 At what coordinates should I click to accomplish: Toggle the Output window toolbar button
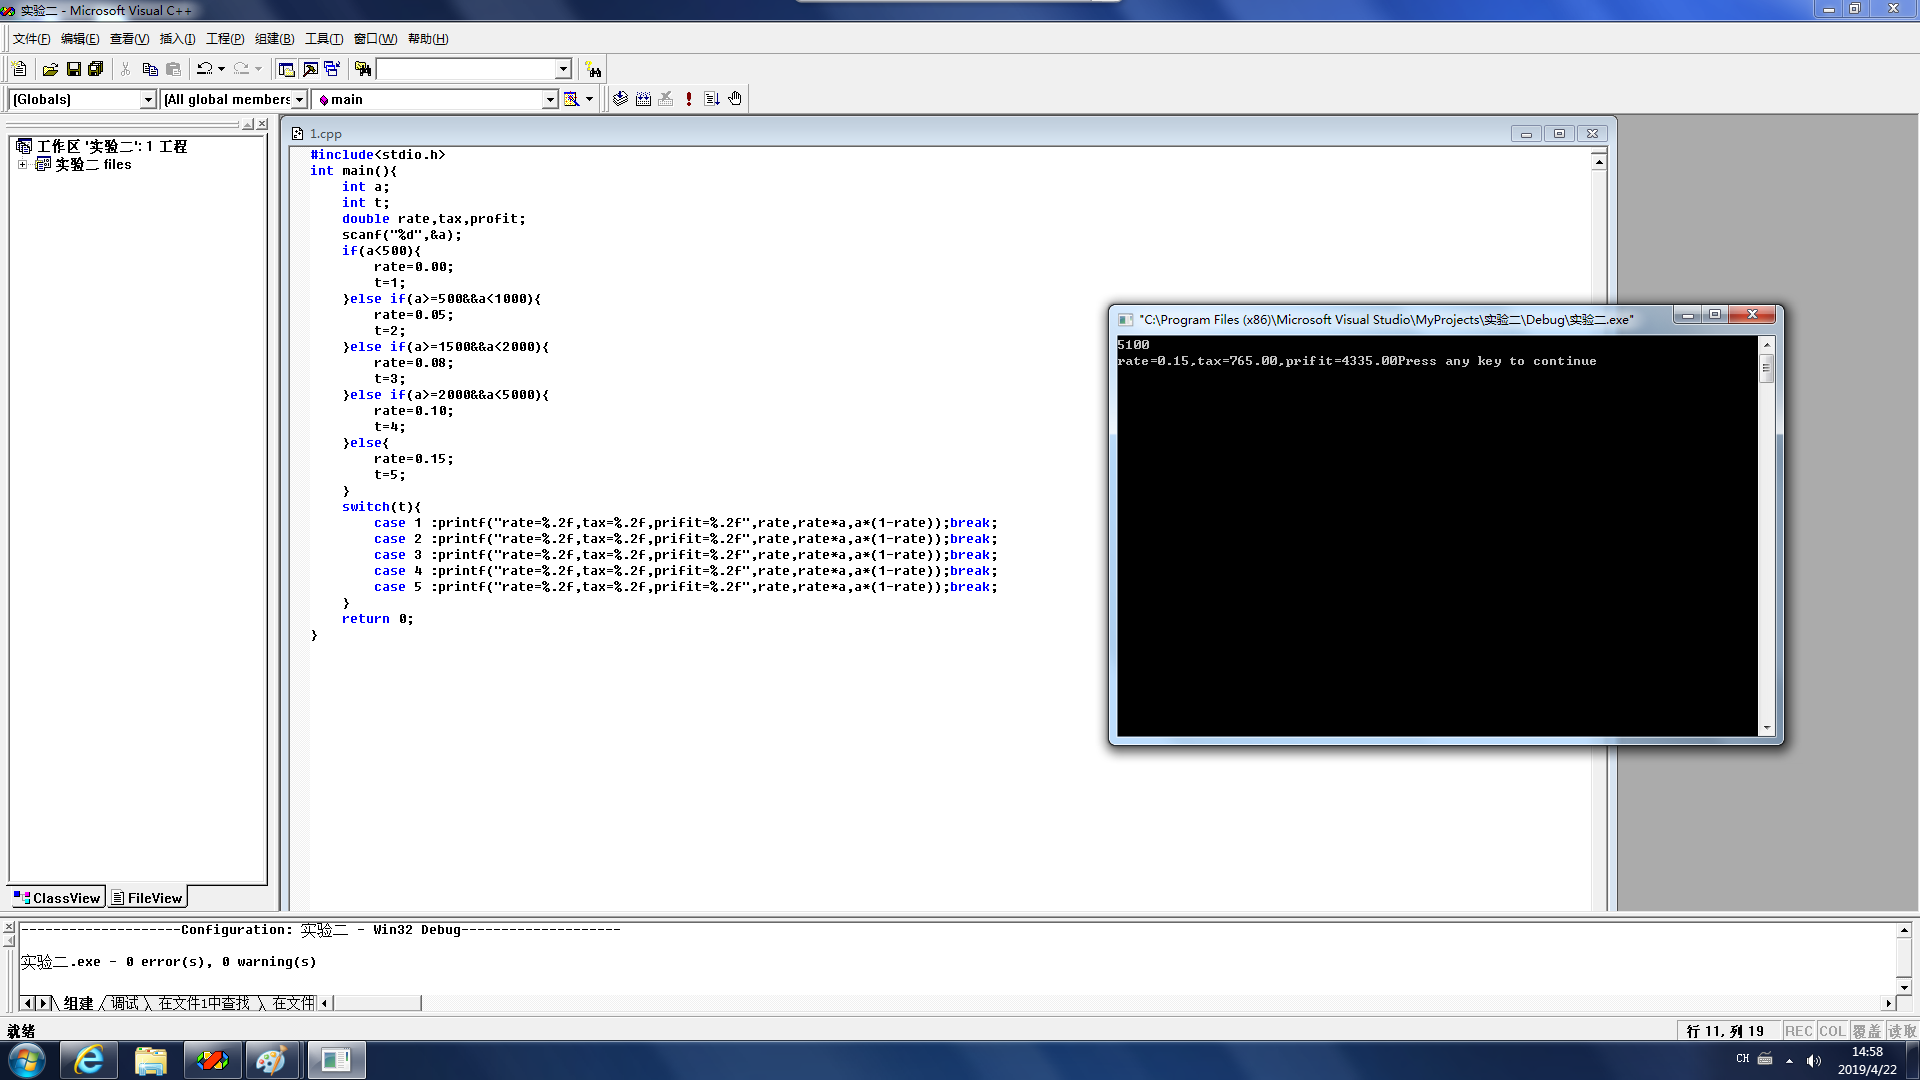[x=310, y=69]
